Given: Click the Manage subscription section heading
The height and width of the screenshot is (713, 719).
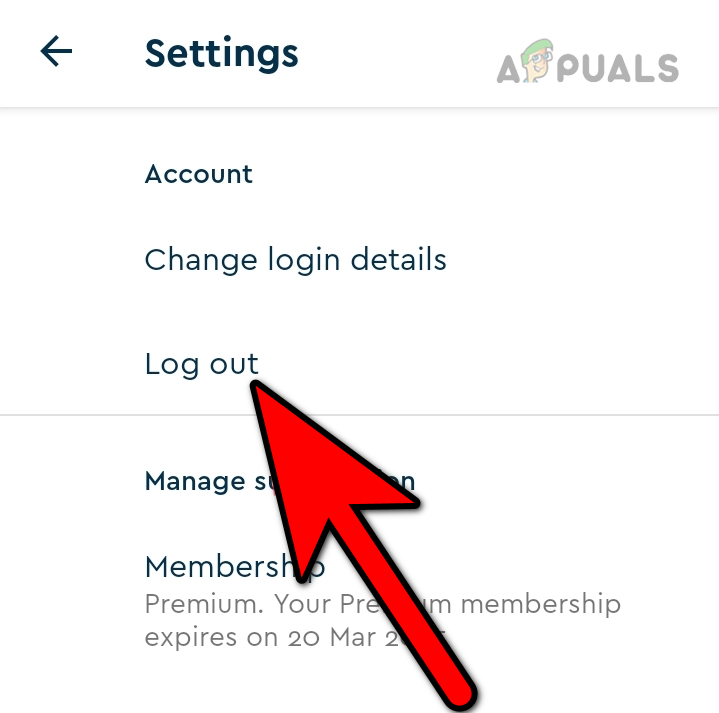Looking at the screenshot, I should click(280, 481).
